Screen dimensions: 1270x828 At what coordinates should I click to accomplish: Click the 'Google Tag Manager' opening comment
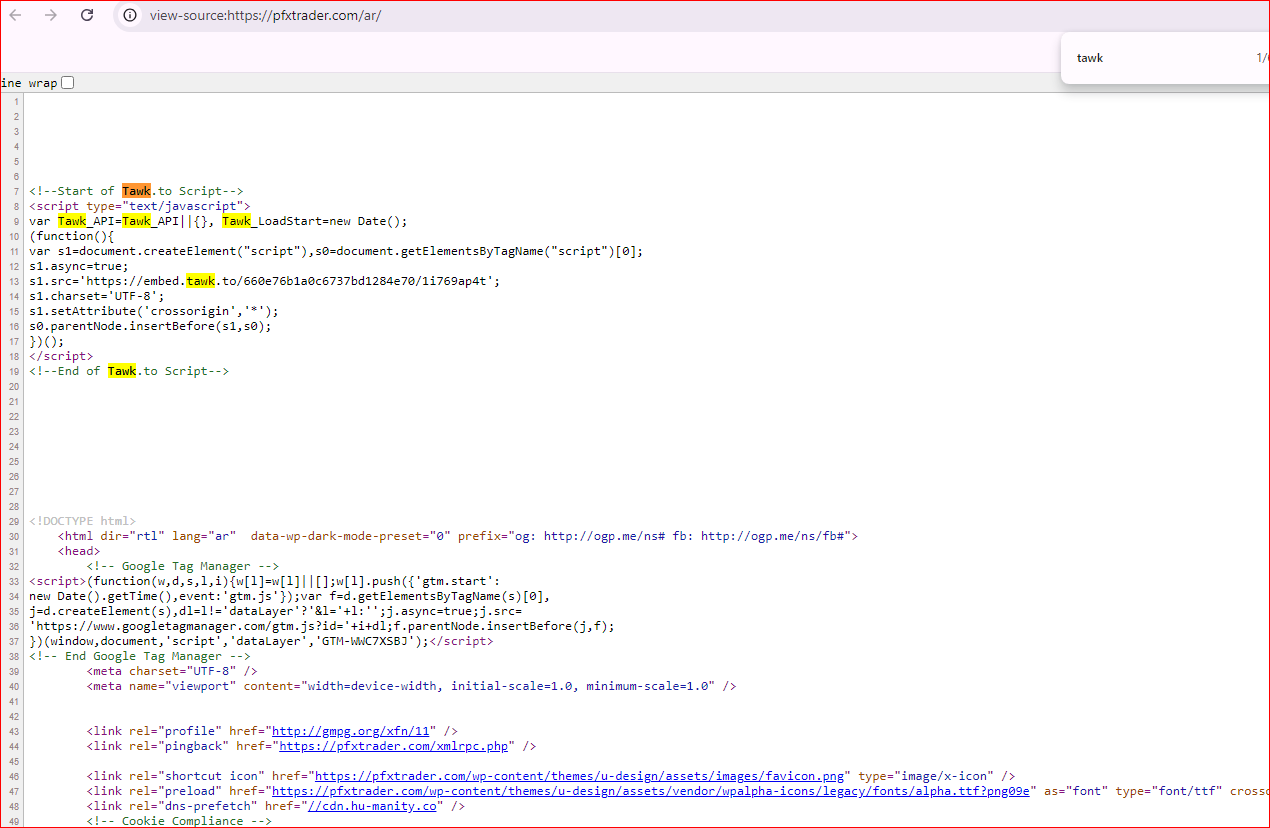coord(182,566)
